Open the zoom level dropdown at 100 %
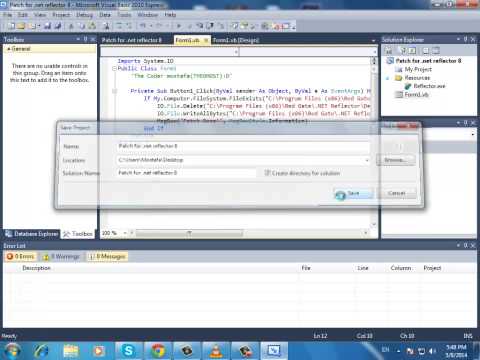 (125, 233)
